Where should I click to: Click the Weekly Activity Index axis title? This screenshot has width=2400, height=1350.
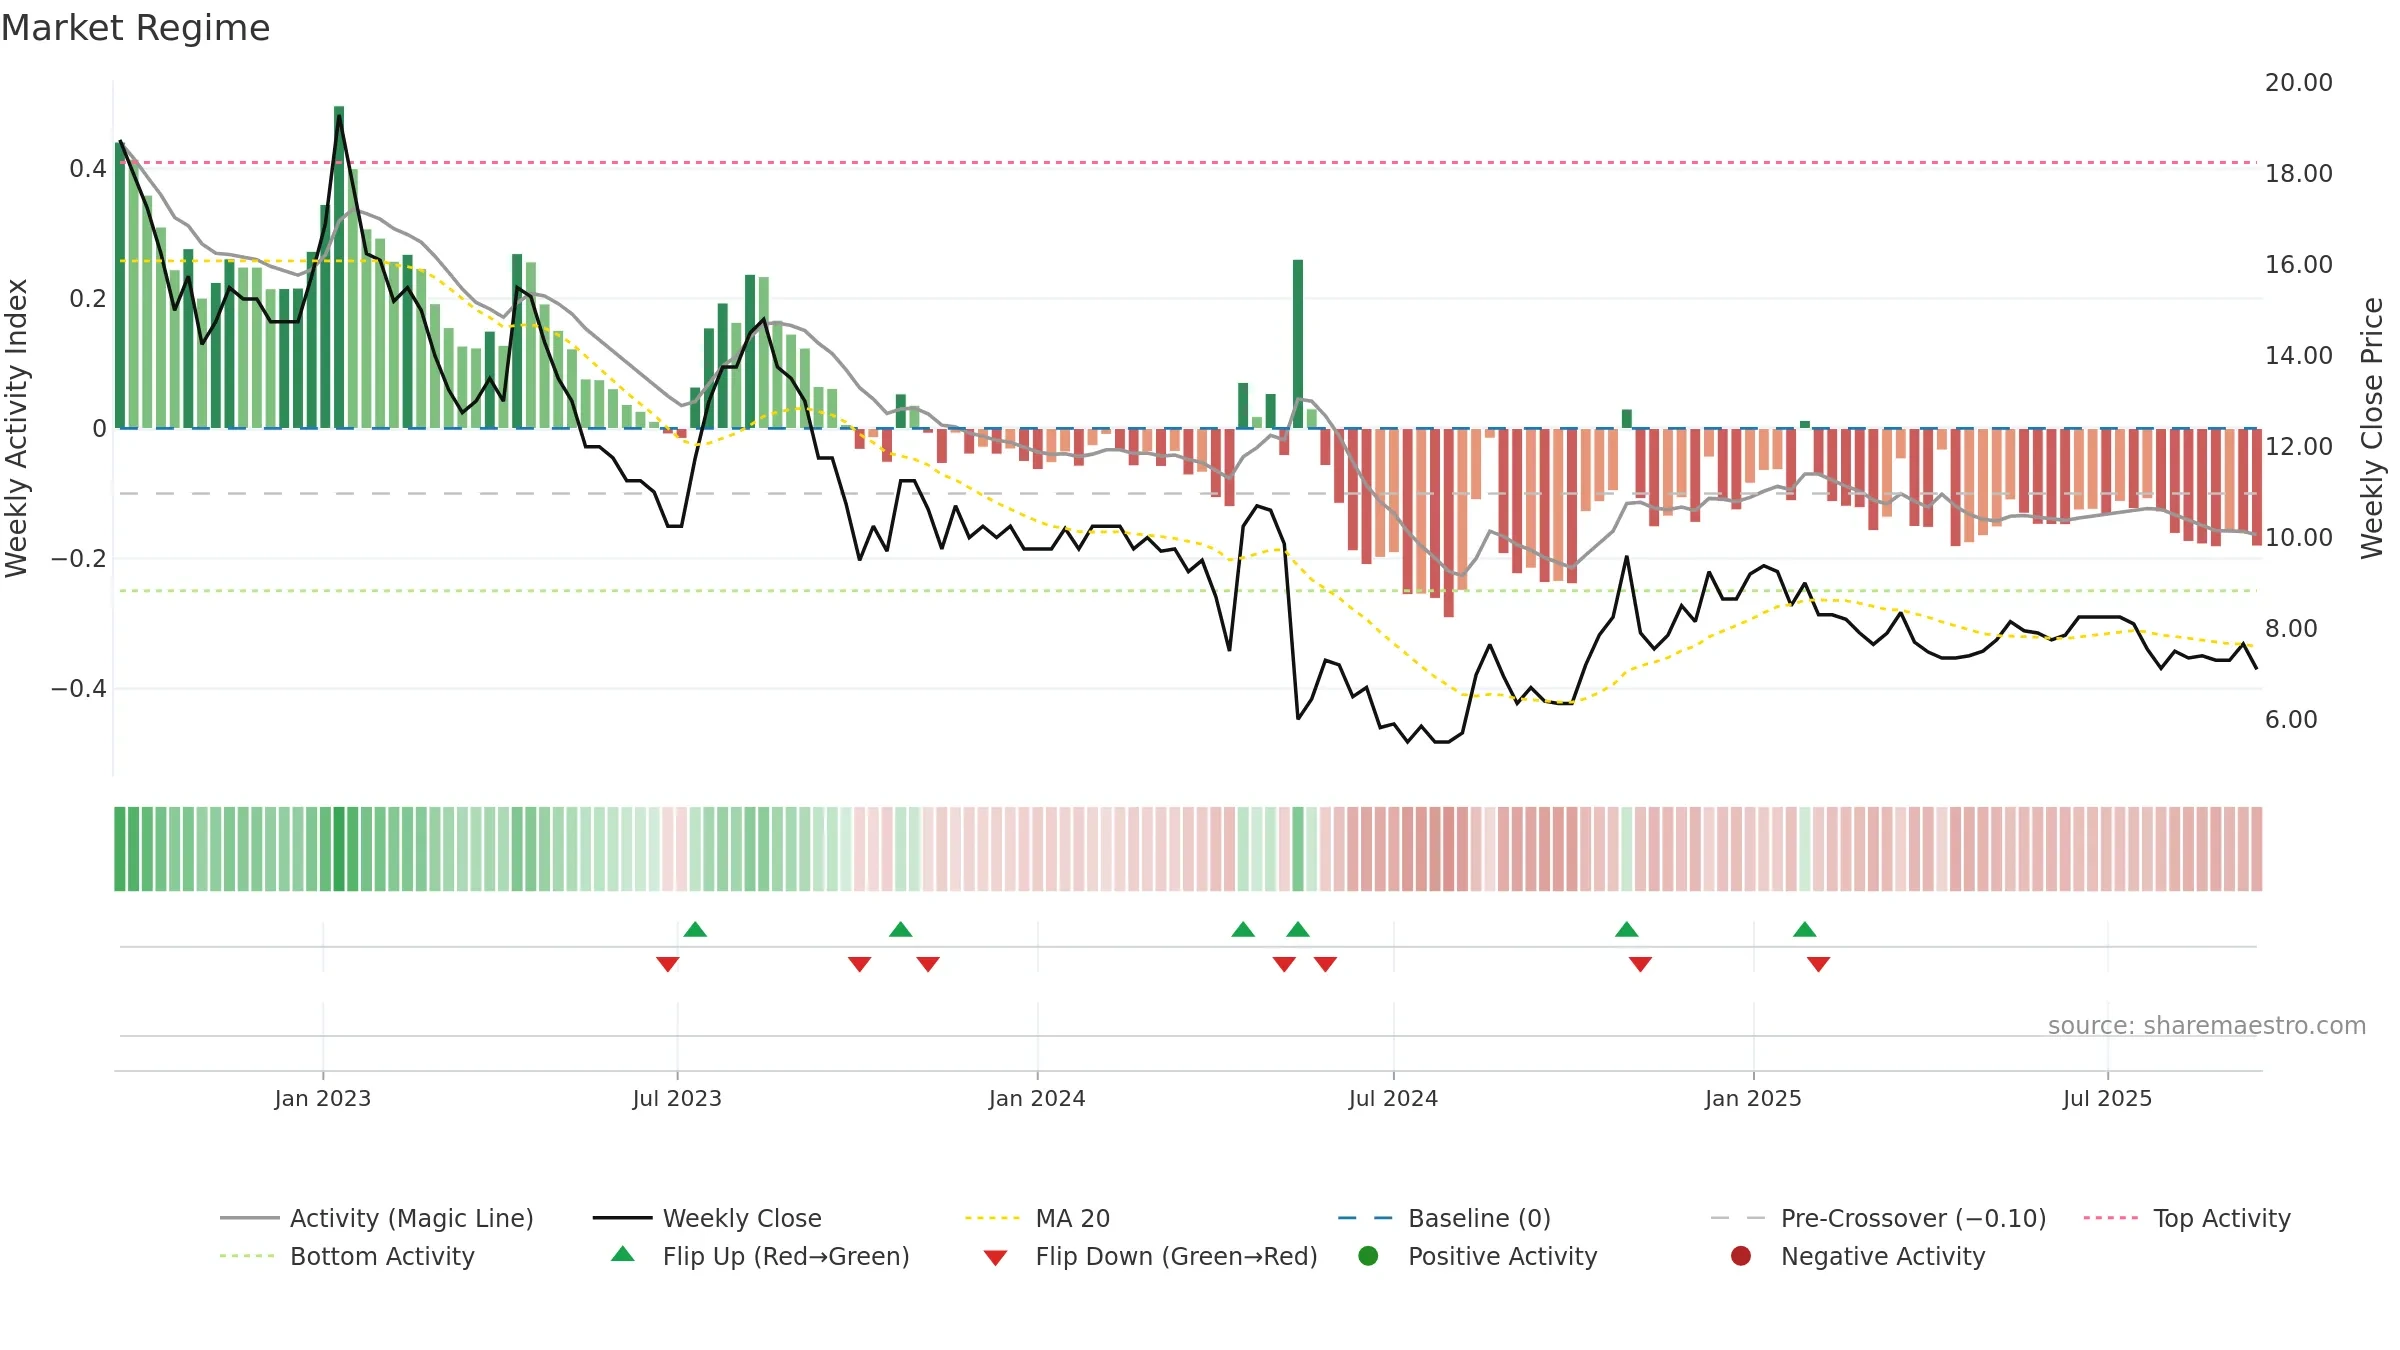click(x=16, y=428)
